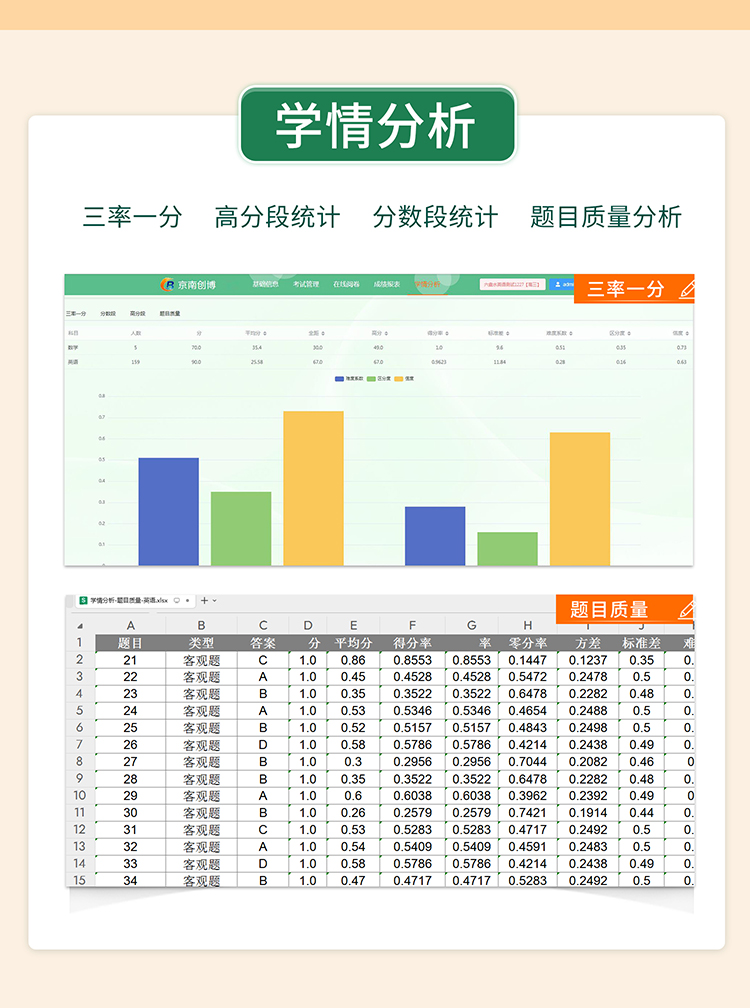This screenshot has height=1008, width=750.
Task: Click the green spreadsheet file icon in tab
Action: pyautogui.click(x=84, y=601)
